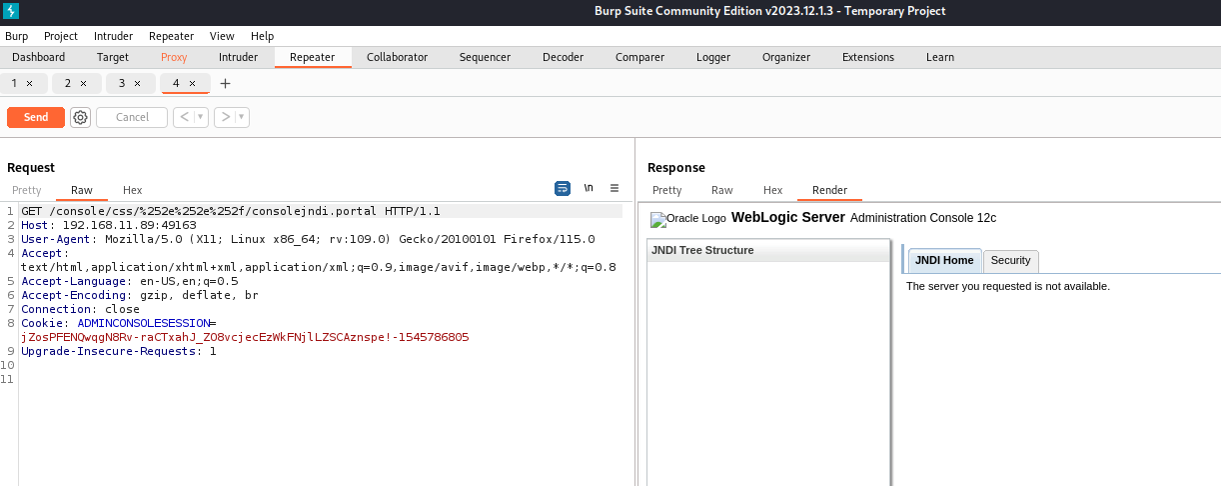
Task: Show request in Hex view
Action: coord(133,190)
